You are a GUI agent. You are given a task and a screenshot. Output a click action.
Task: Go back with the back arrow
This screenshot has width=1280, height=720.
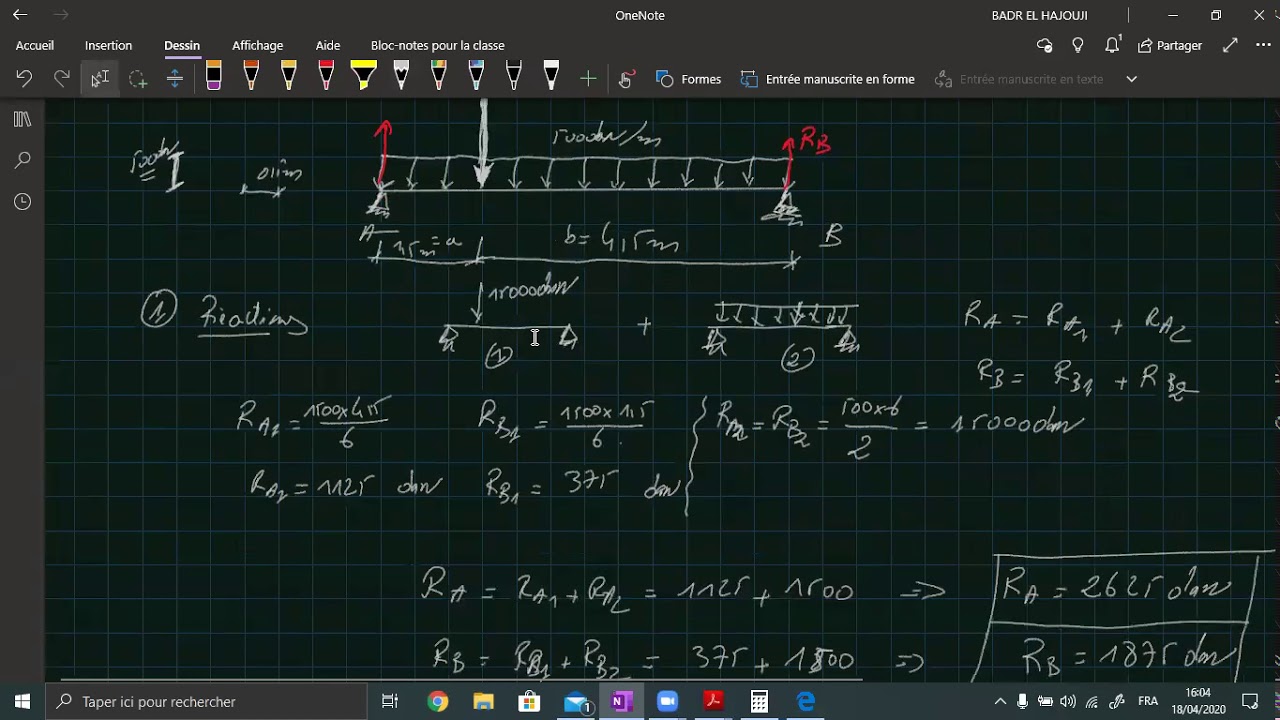pyautogui.click(x=20, y=15)
